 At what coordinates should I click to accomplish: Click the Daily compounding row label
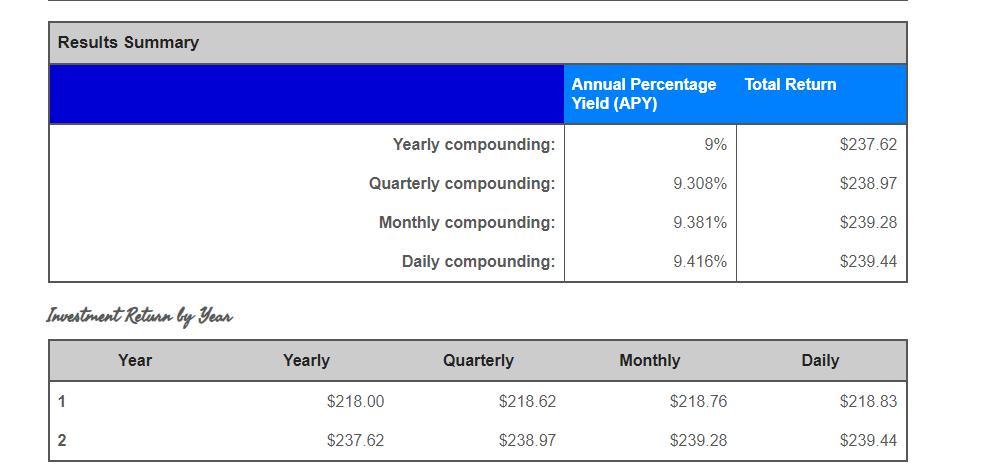(x=478, y=262)
